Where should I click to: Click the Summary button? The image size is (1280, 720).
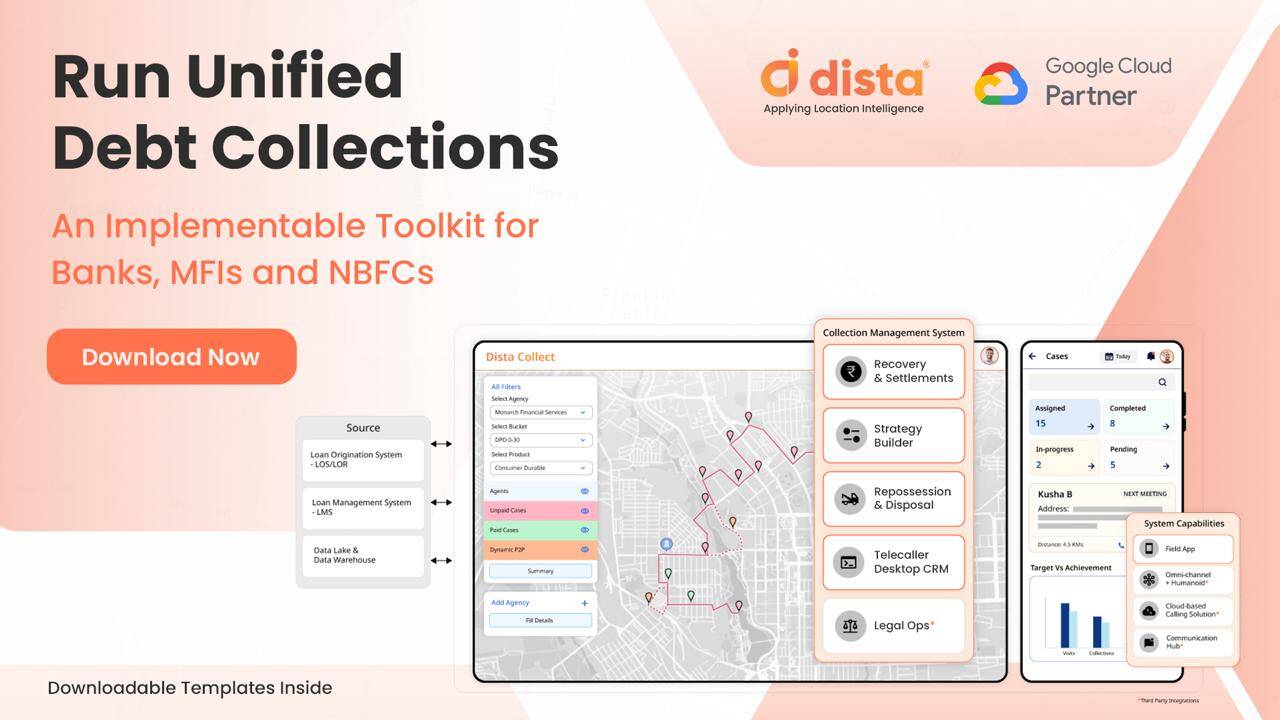(540, 571)
